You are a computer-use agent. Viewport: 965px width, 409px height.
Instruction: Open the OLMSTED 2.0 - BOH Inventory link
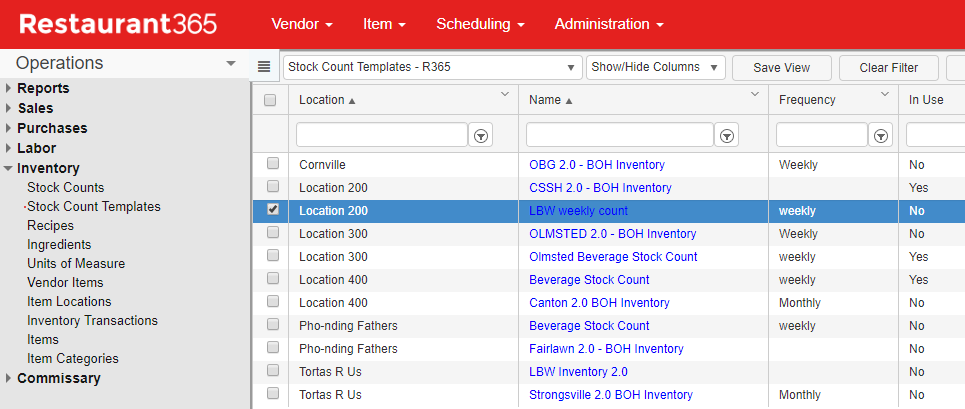[612, 234]
